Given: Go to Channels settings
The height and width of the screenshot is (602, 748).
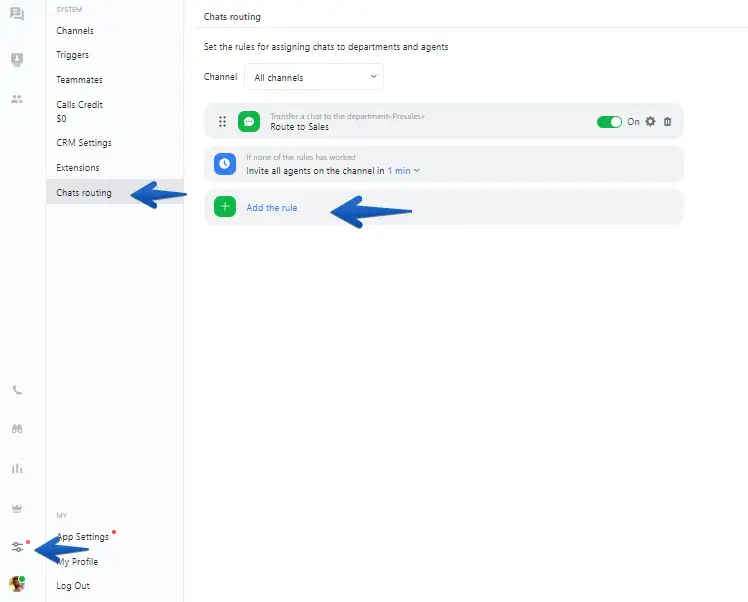Looking at the screenshot, I should coord(75,31).
